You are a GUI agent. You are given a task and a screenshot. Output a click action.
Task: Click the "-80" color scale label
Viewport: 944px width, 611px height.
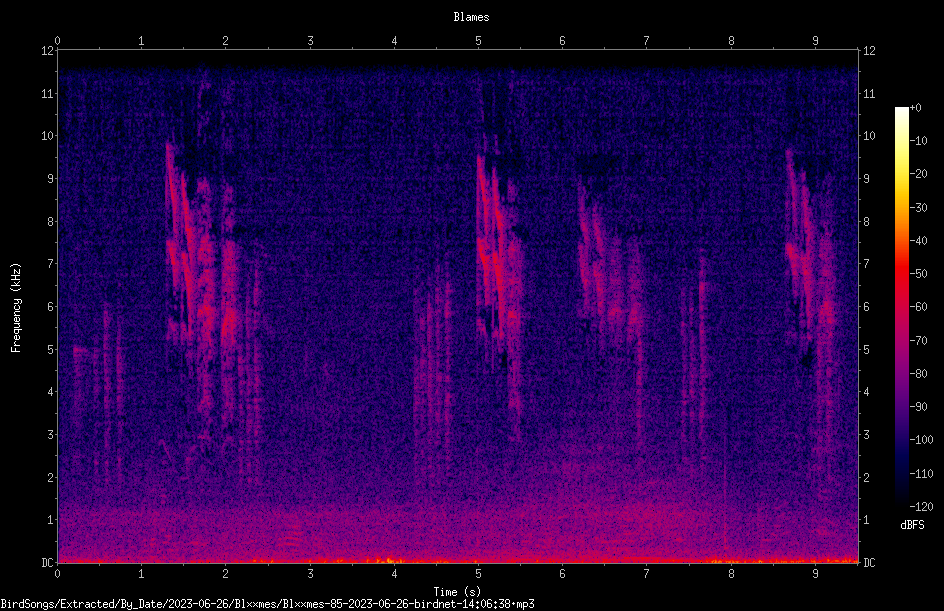pyautogui.click(x=918, y=374)
